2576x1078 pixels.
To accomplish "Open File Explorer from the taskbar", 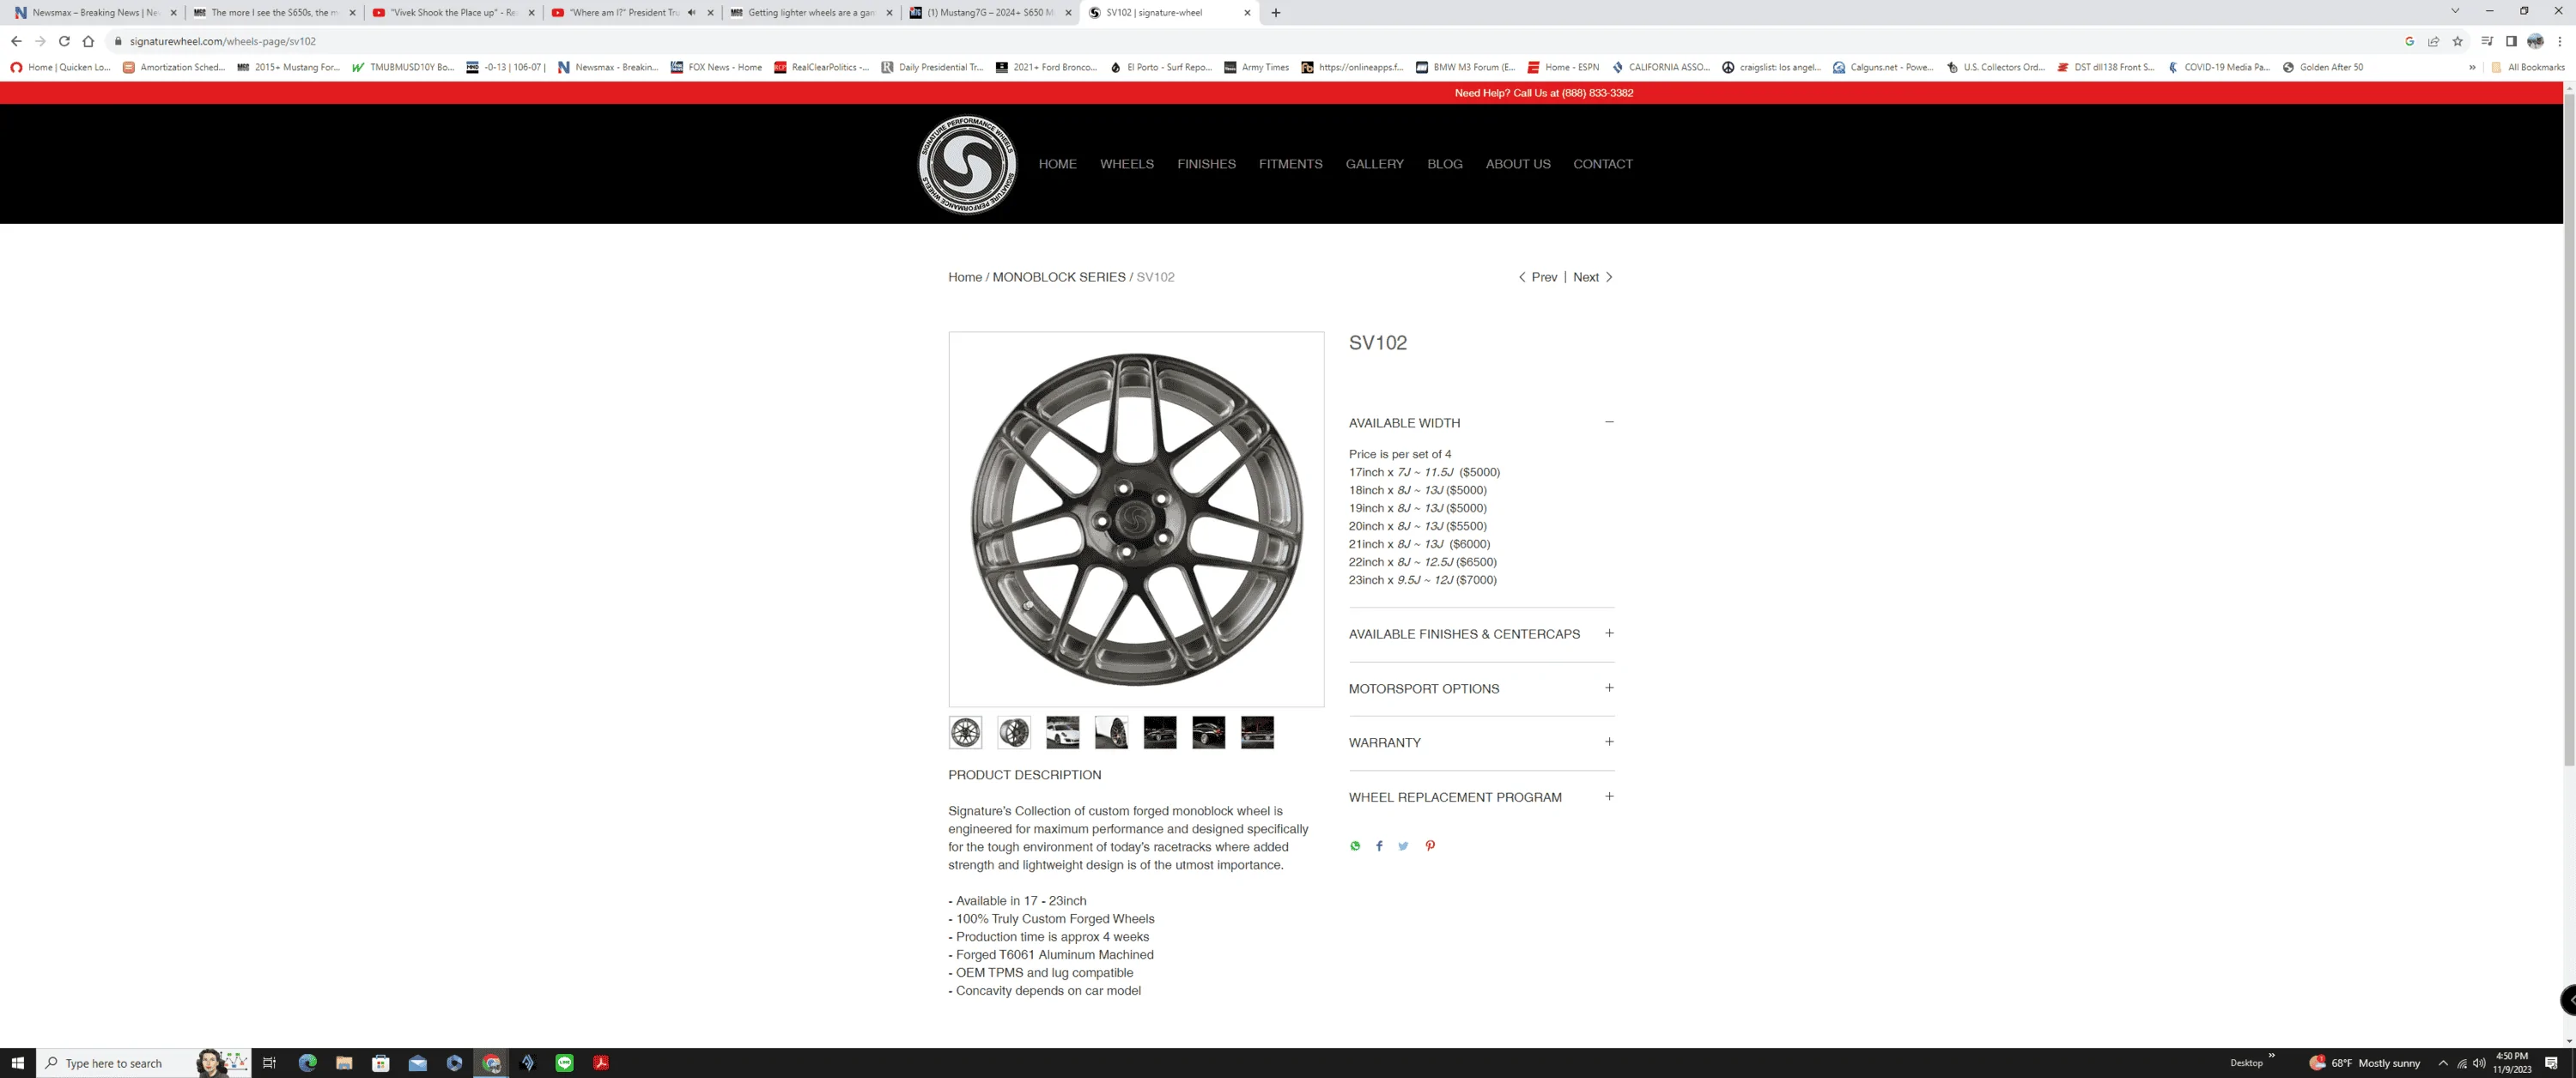I will pyautogui.click(x=344, y=1063).
